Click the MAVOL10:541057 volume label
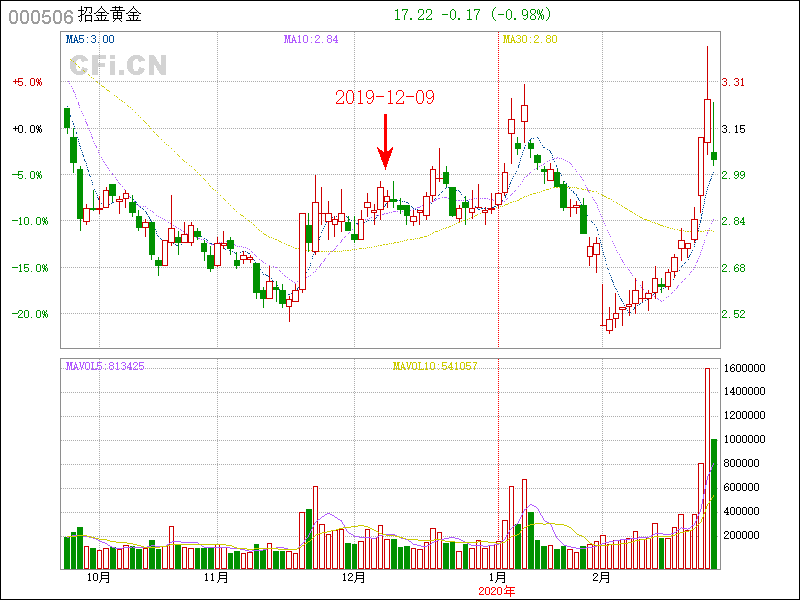 tap(434, 367)
